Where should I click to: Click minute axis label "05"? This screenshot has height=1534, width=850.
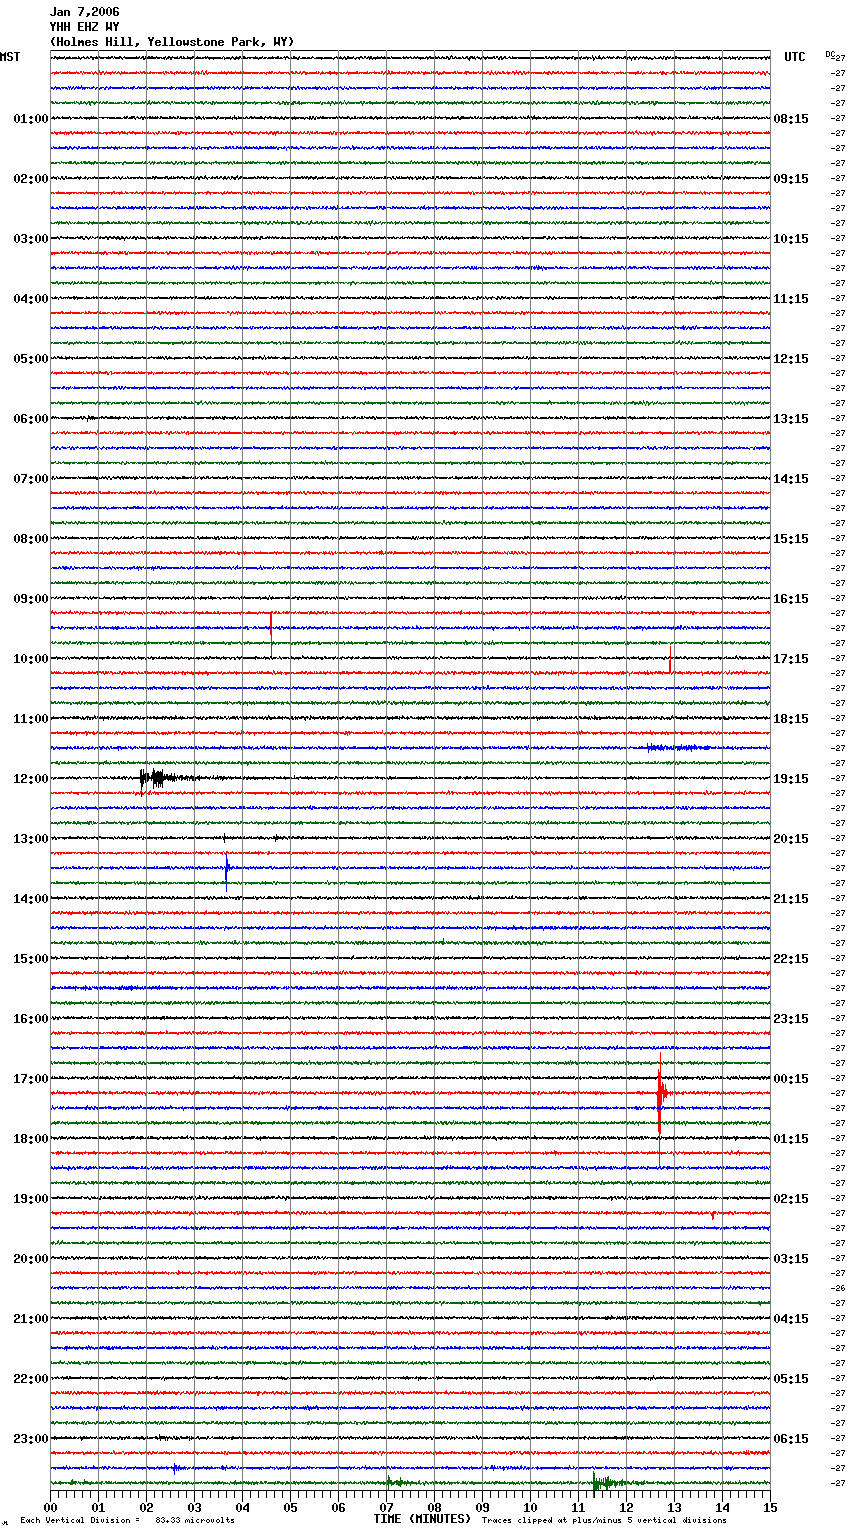pyautogui.click(x=290, y=1507)
